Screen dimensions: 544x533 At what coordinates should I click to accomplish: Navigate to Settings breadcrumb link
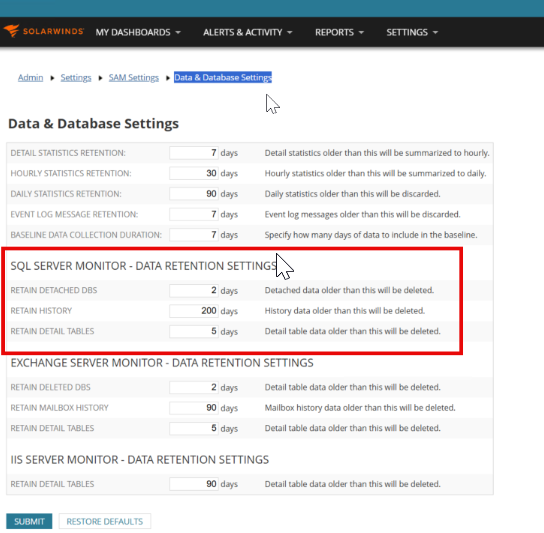point(76,77)
